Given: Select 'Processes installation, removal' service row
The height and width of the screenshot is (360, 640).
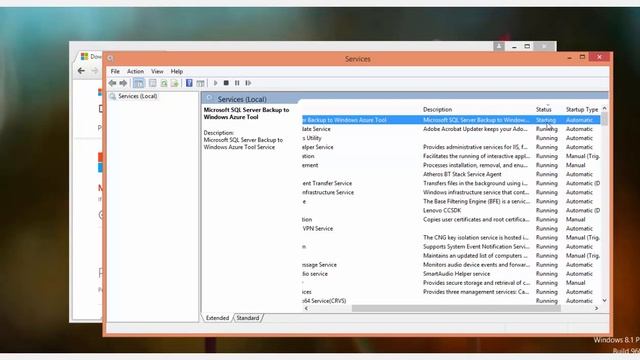Looking at the screenshot, I should pyautogui.click(x=451, y=165).
